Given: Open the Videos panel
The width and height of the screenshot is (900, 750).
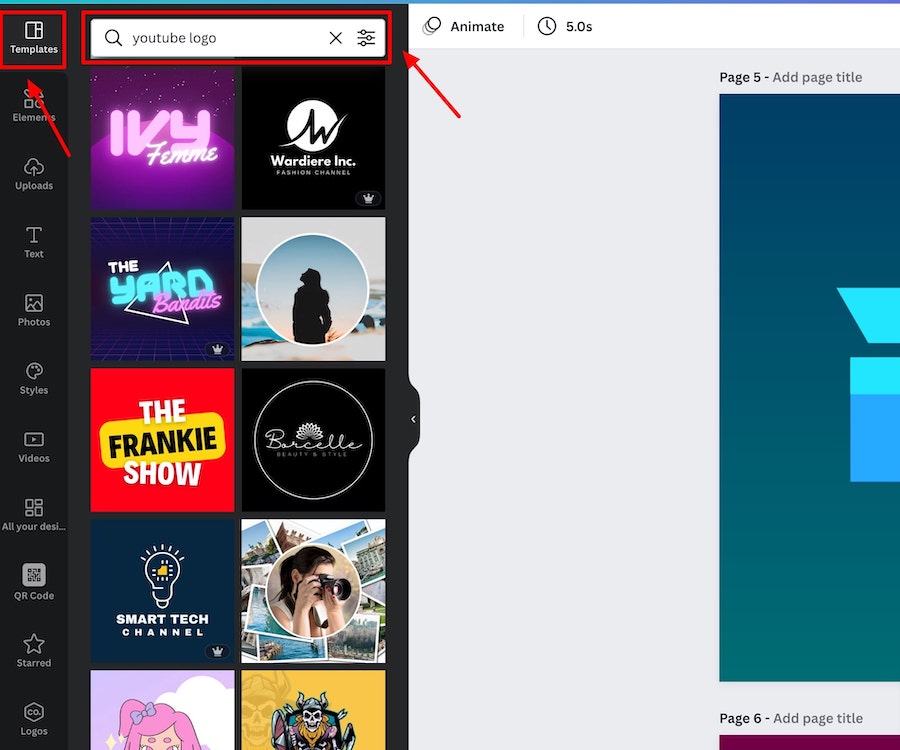Looking at the screenshot, I should click(34, 446).
